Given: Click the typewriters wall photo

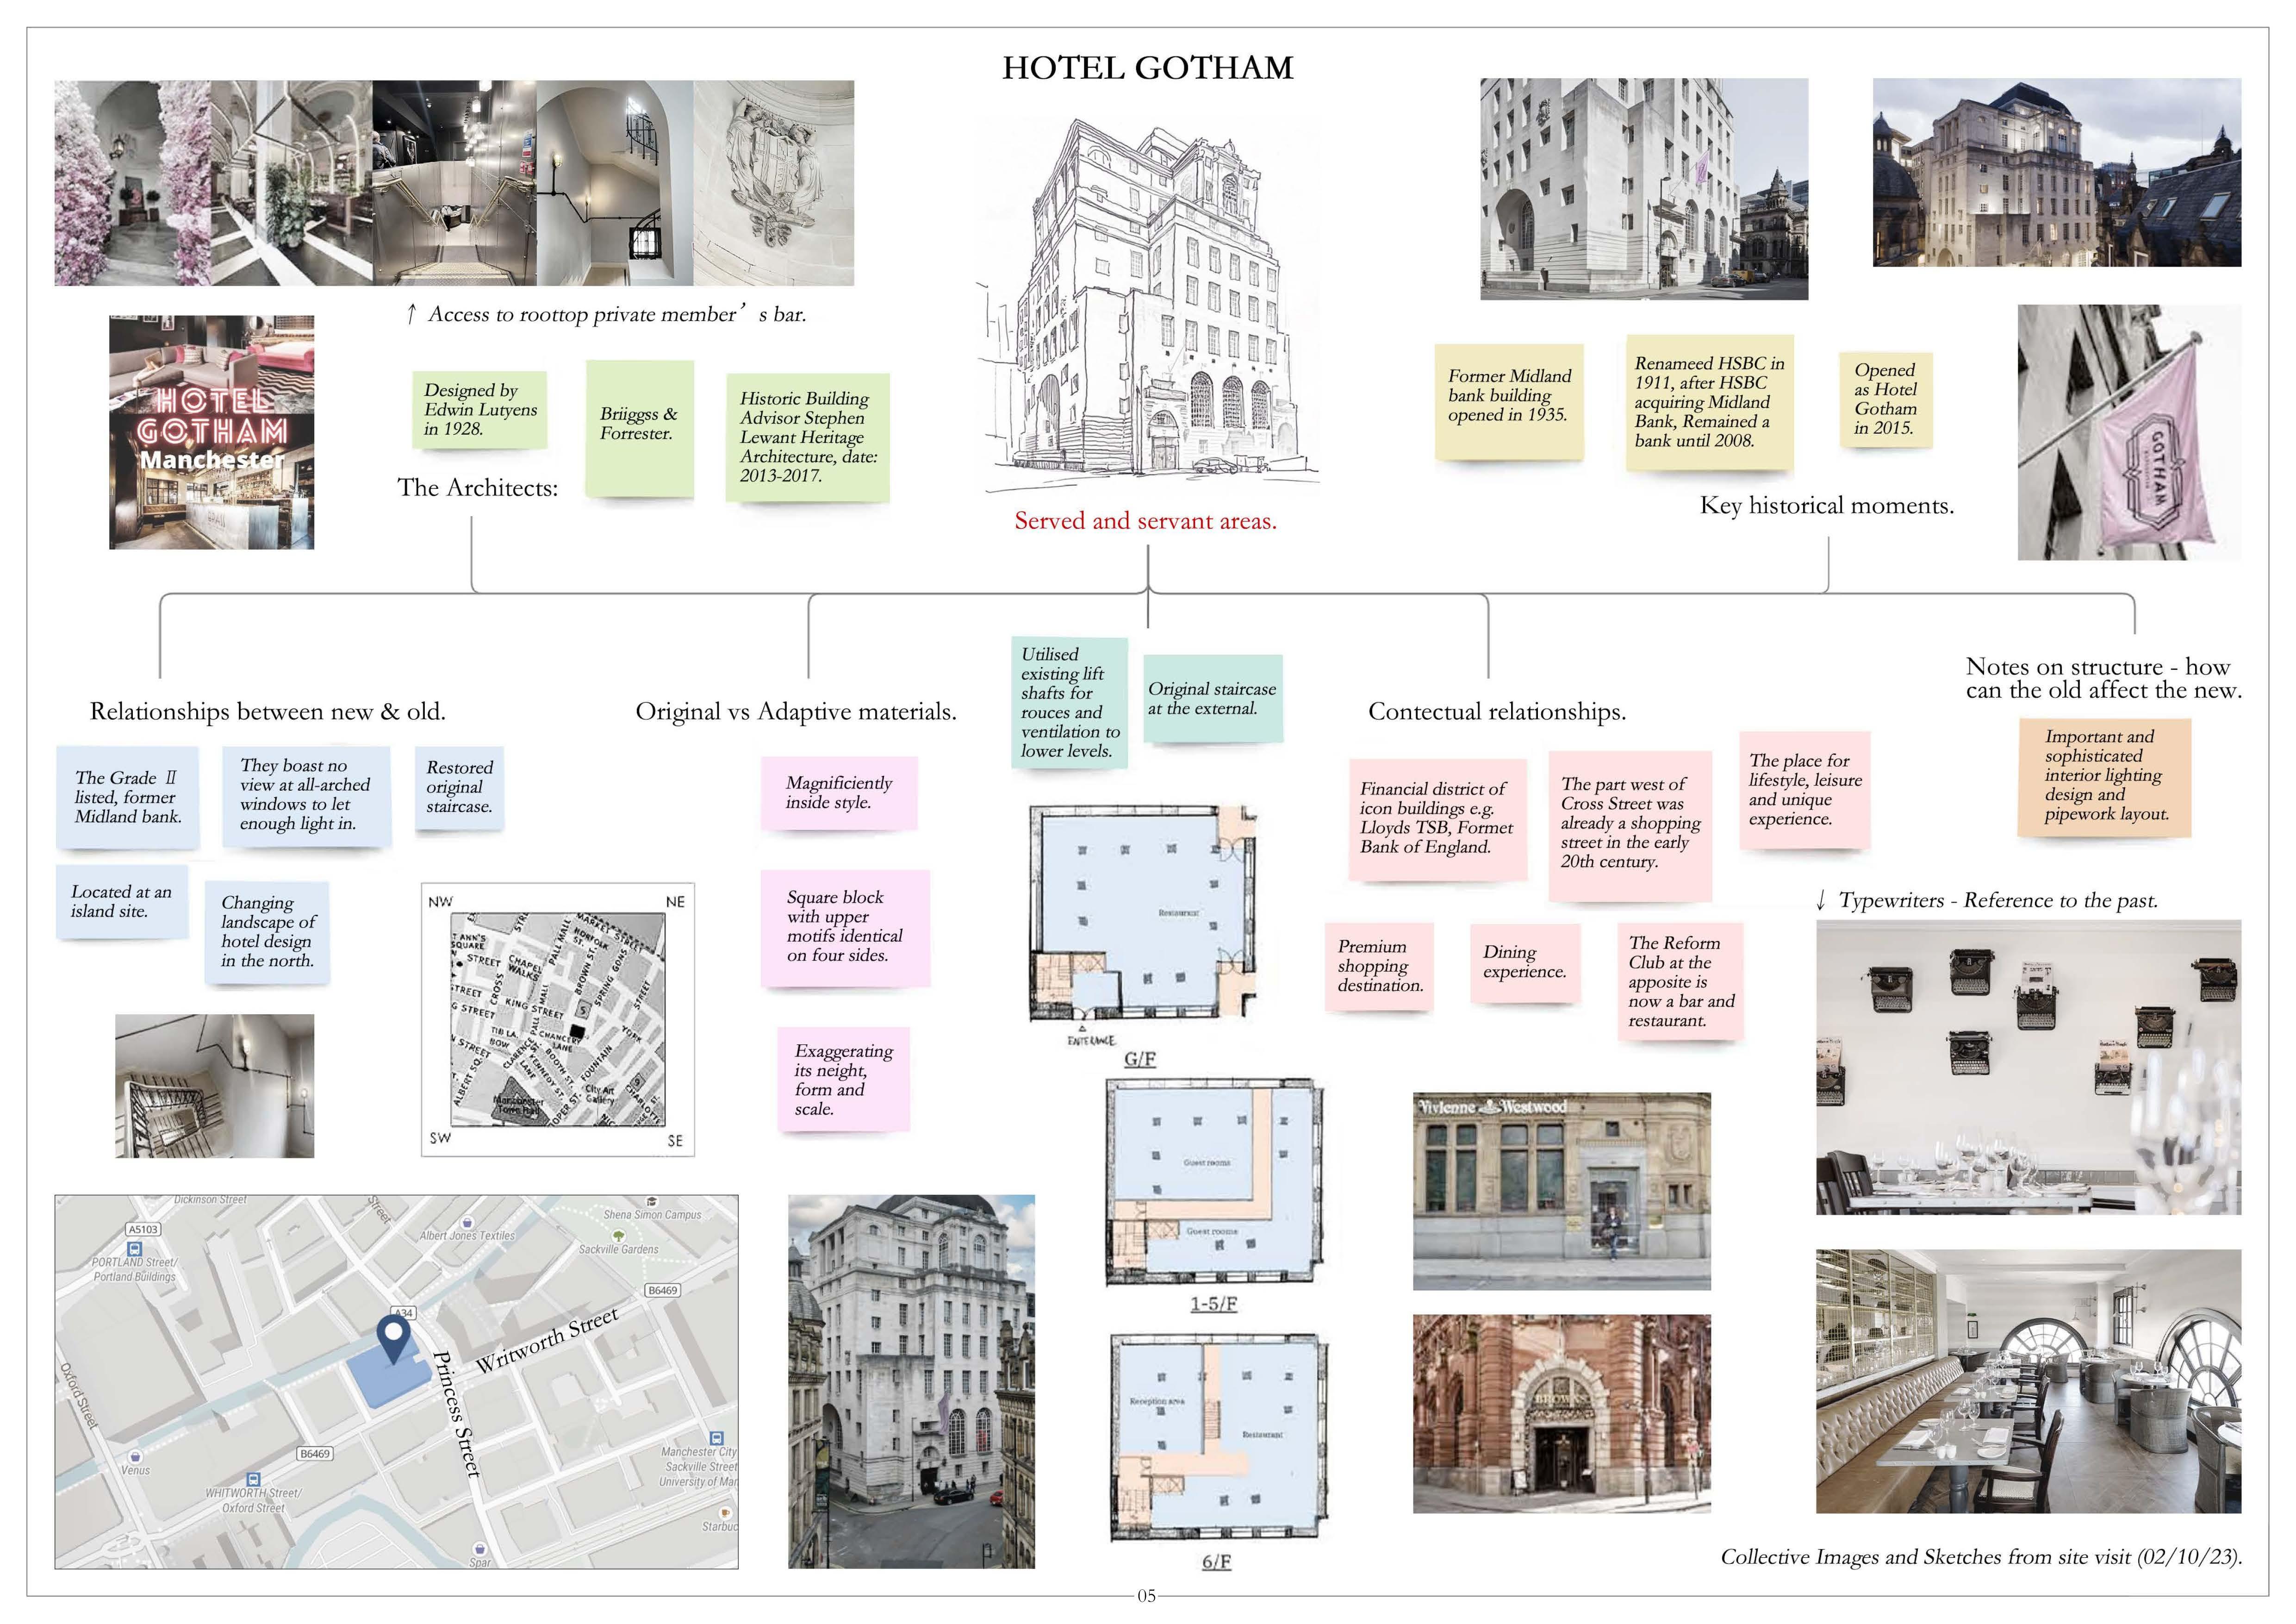Looking at the screenshot, I should pyautogui.click(x=2028, y=1067).
